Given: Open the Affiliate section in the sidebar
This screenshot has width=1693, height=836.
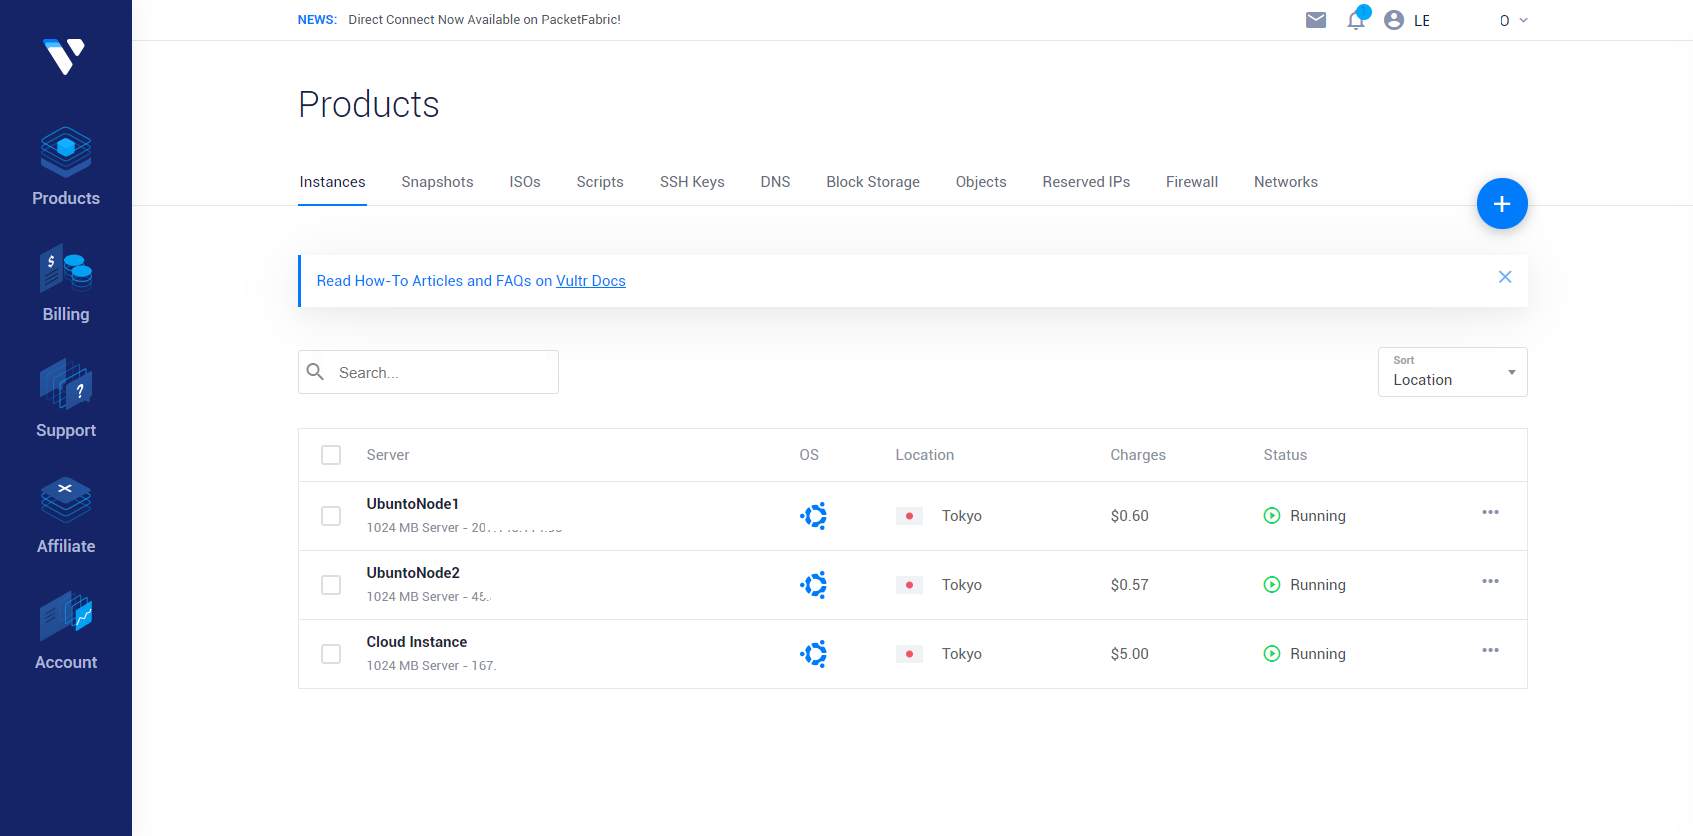Looking at the screenshot, I should tap(66, 515).
